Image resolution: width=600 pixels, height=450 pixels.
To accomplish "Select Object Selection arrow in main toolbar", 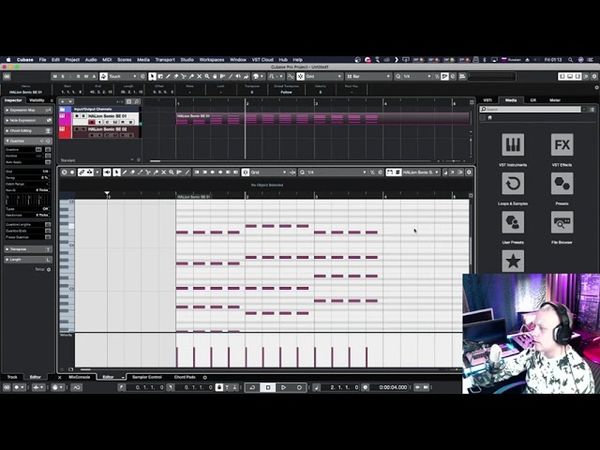I will click(x=152, y=77).
